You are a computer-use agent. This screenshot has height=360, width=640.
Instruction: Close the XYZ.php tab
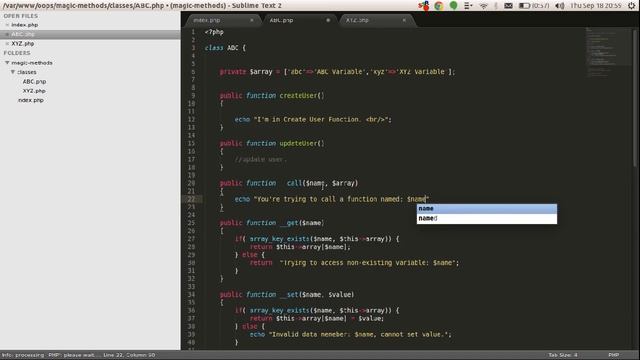[404, 20]
